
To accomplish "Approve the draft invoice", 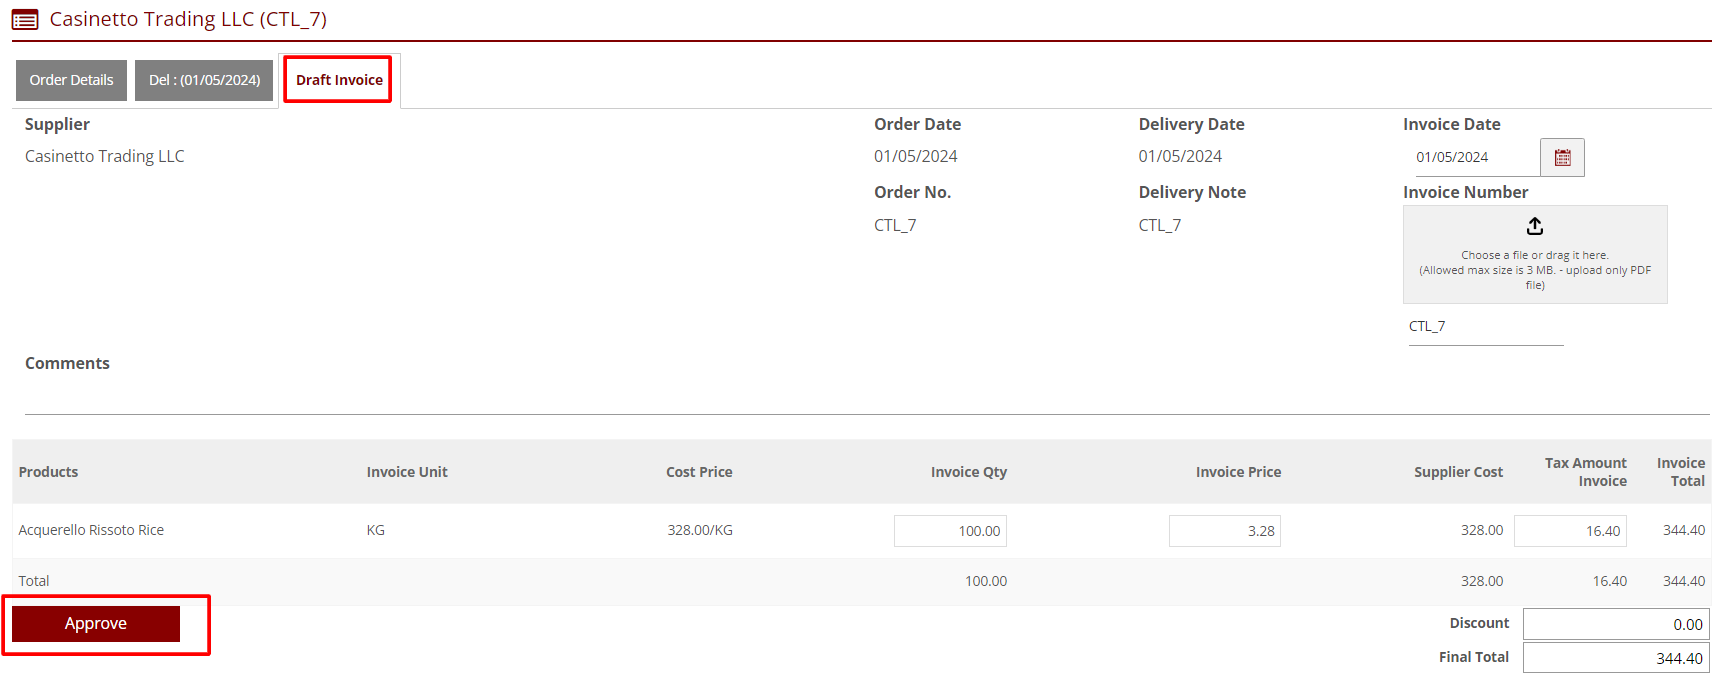I will (96, 623).
